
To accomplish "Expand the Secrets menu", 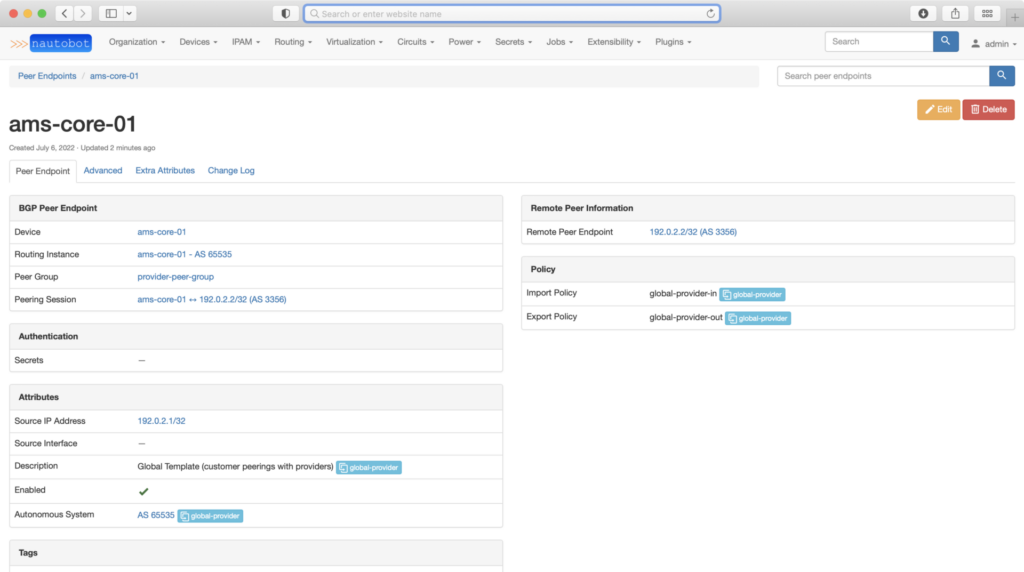I will 513,42.
